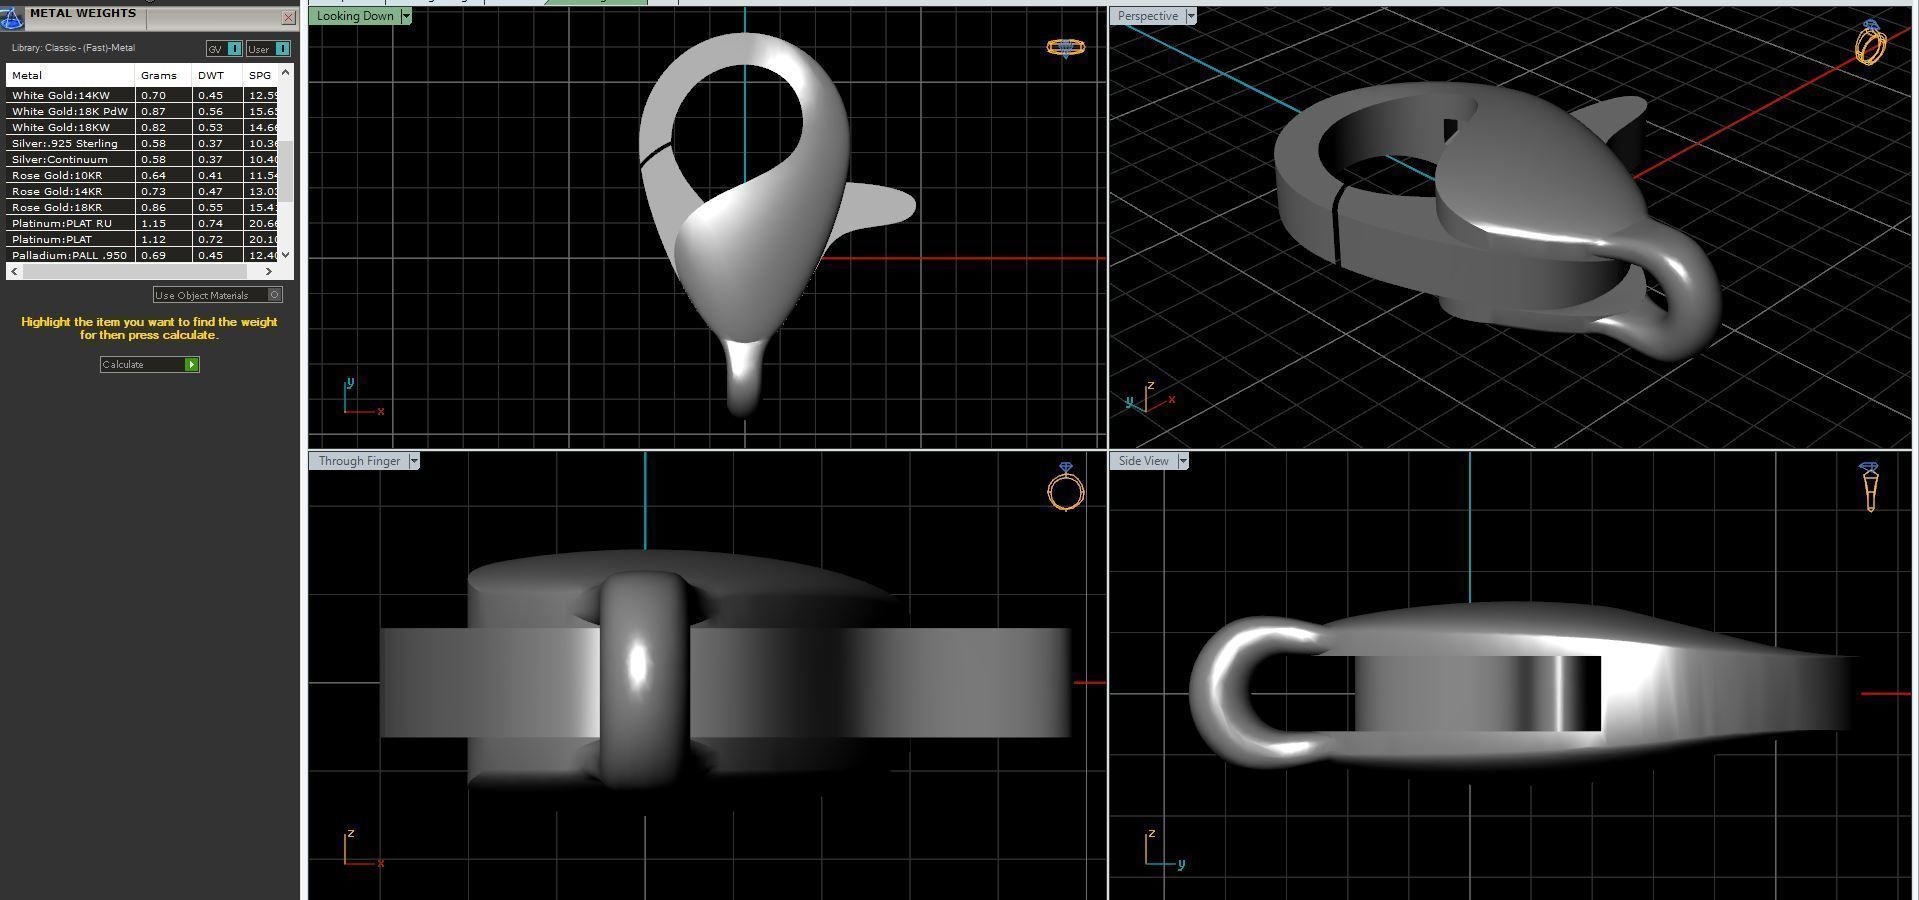
Task: Click the Metal Weights panel icon
Action: coord(12,18)
